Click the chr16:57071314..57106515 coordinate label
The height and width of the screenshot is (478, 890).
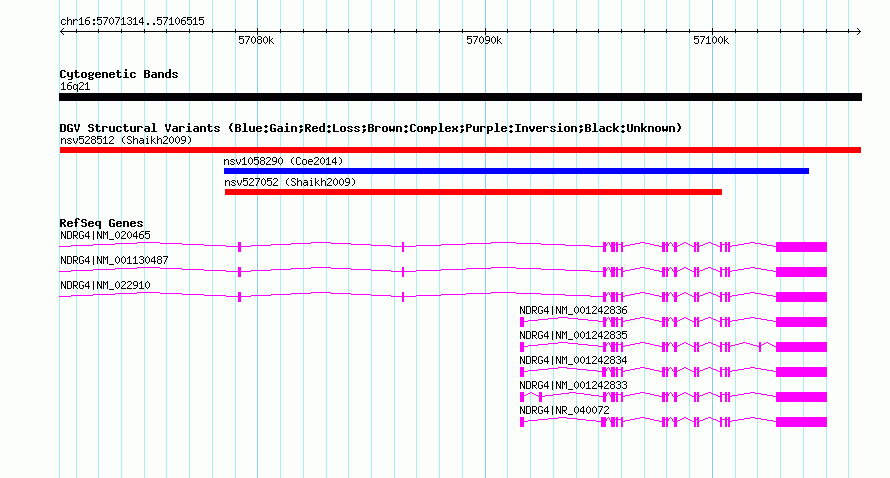(x=132, y=22)
